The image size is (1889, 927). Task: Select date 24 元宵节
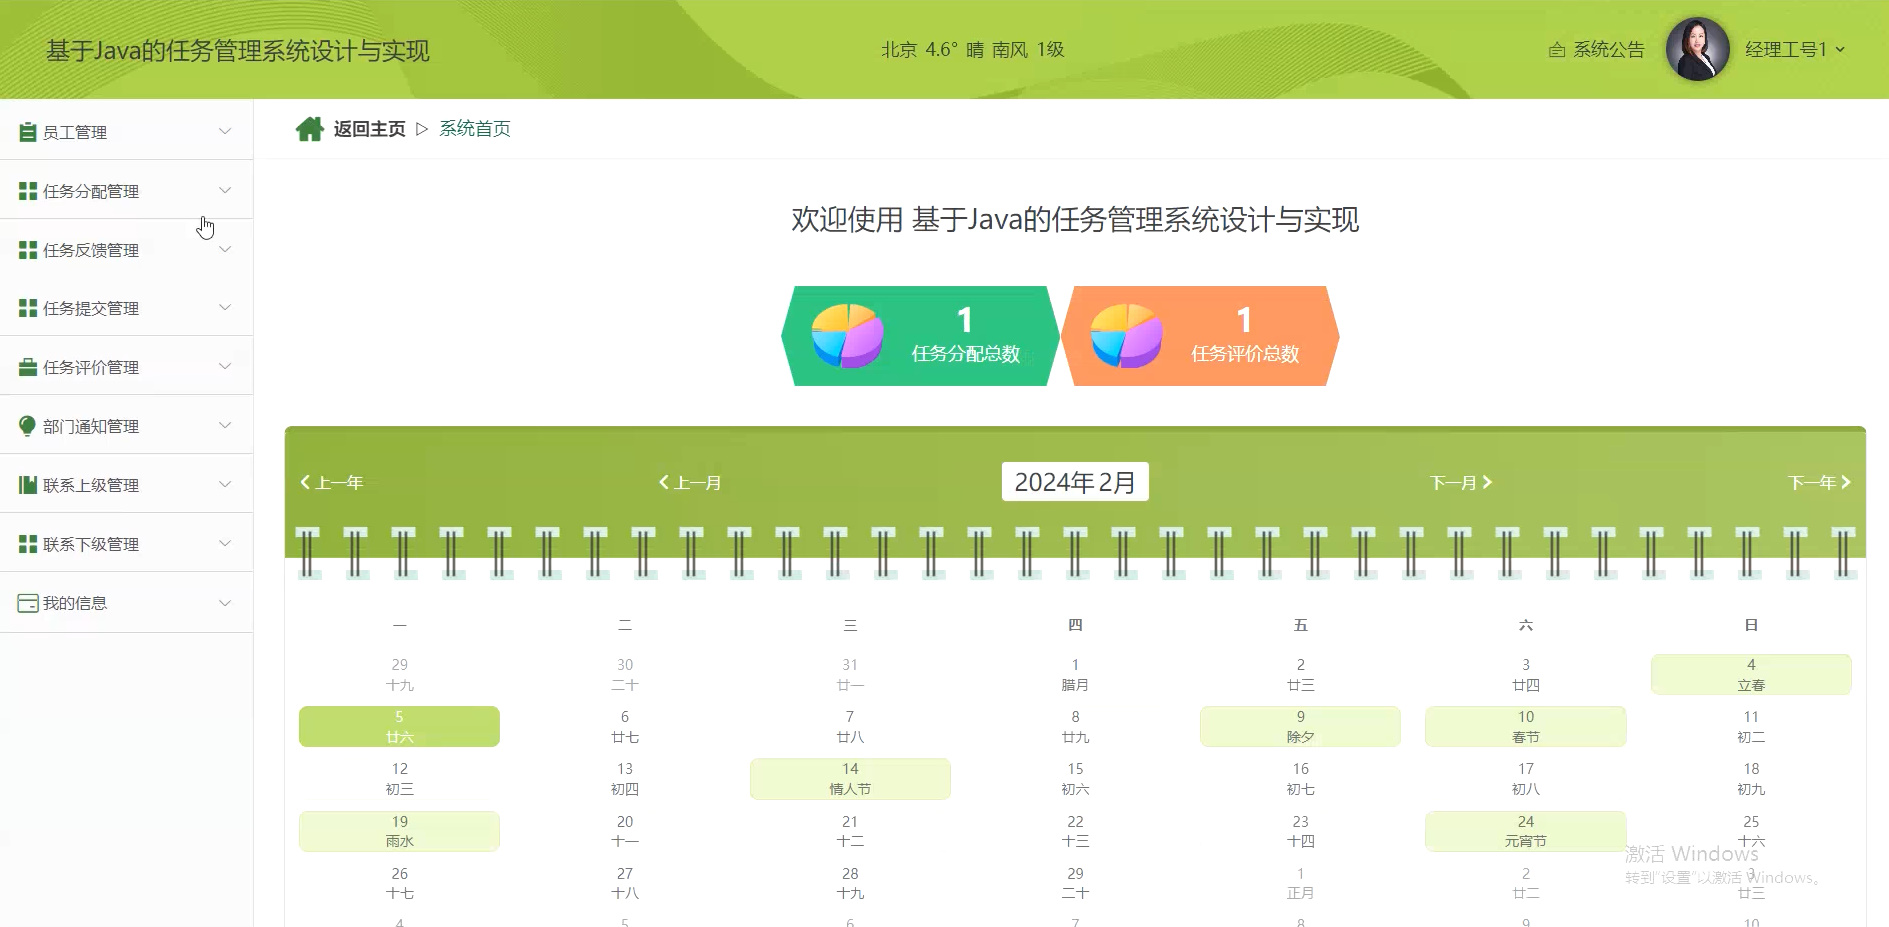pos(1526,831)
